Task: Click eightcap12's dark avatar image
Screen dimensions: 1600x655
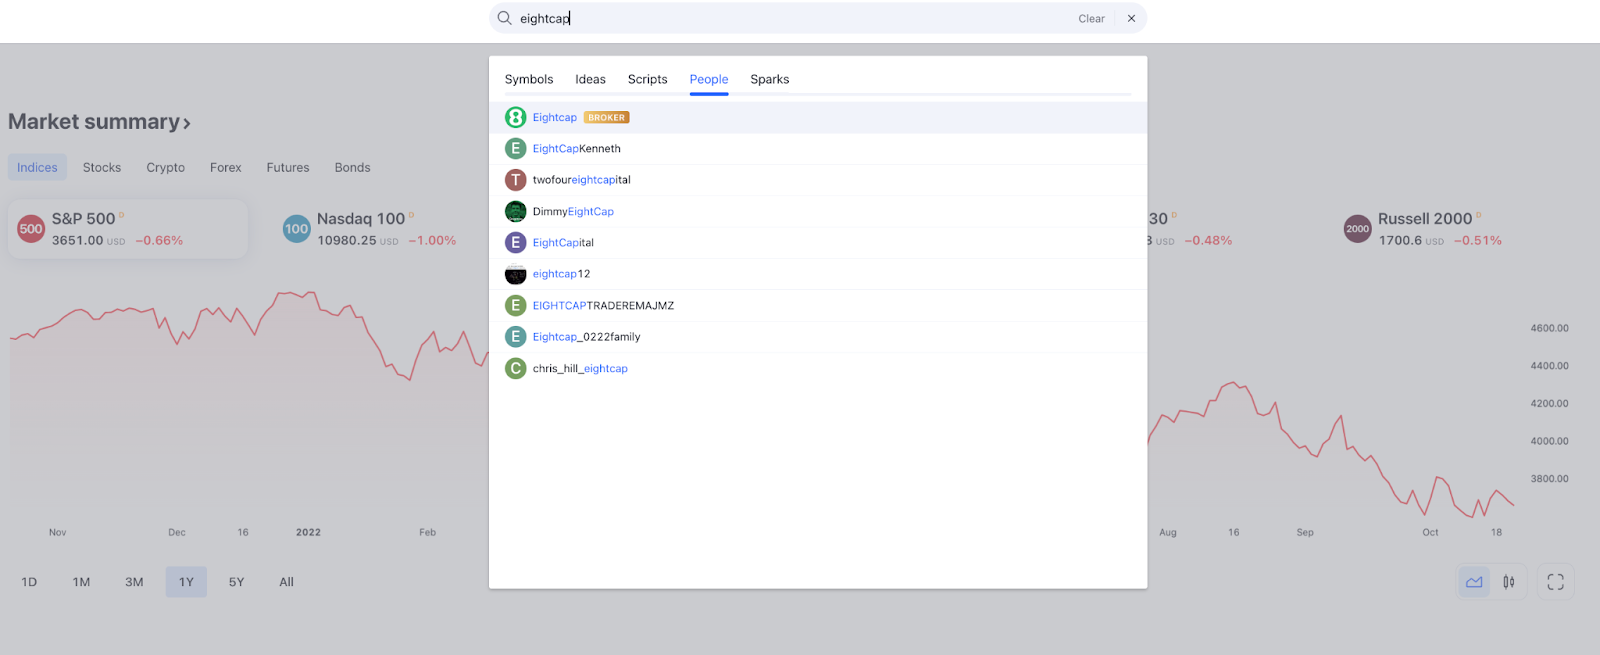Action: [515, 274]
